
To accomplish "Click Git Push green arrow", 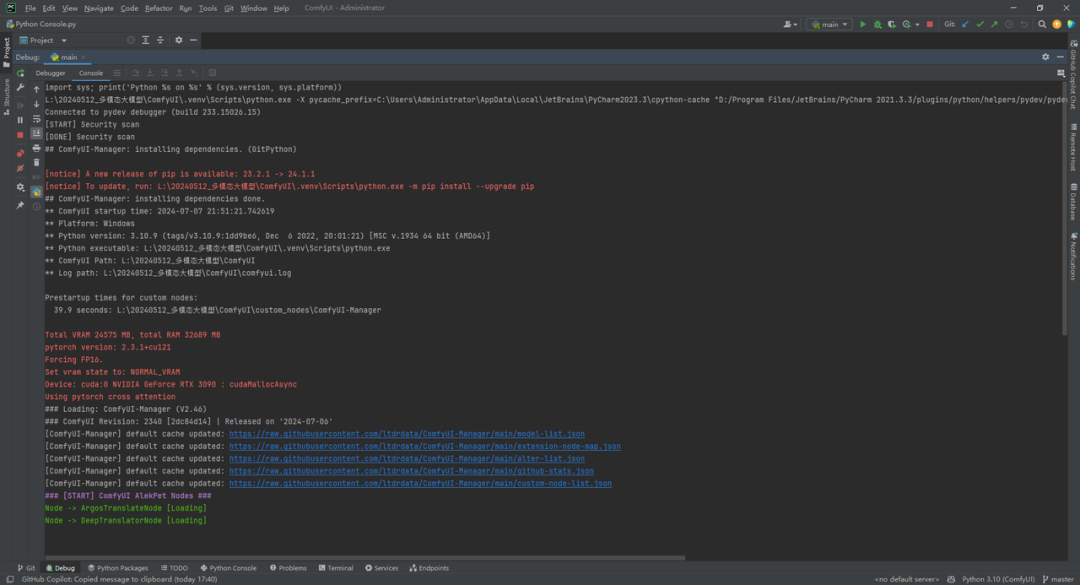I will click(994, 25).
